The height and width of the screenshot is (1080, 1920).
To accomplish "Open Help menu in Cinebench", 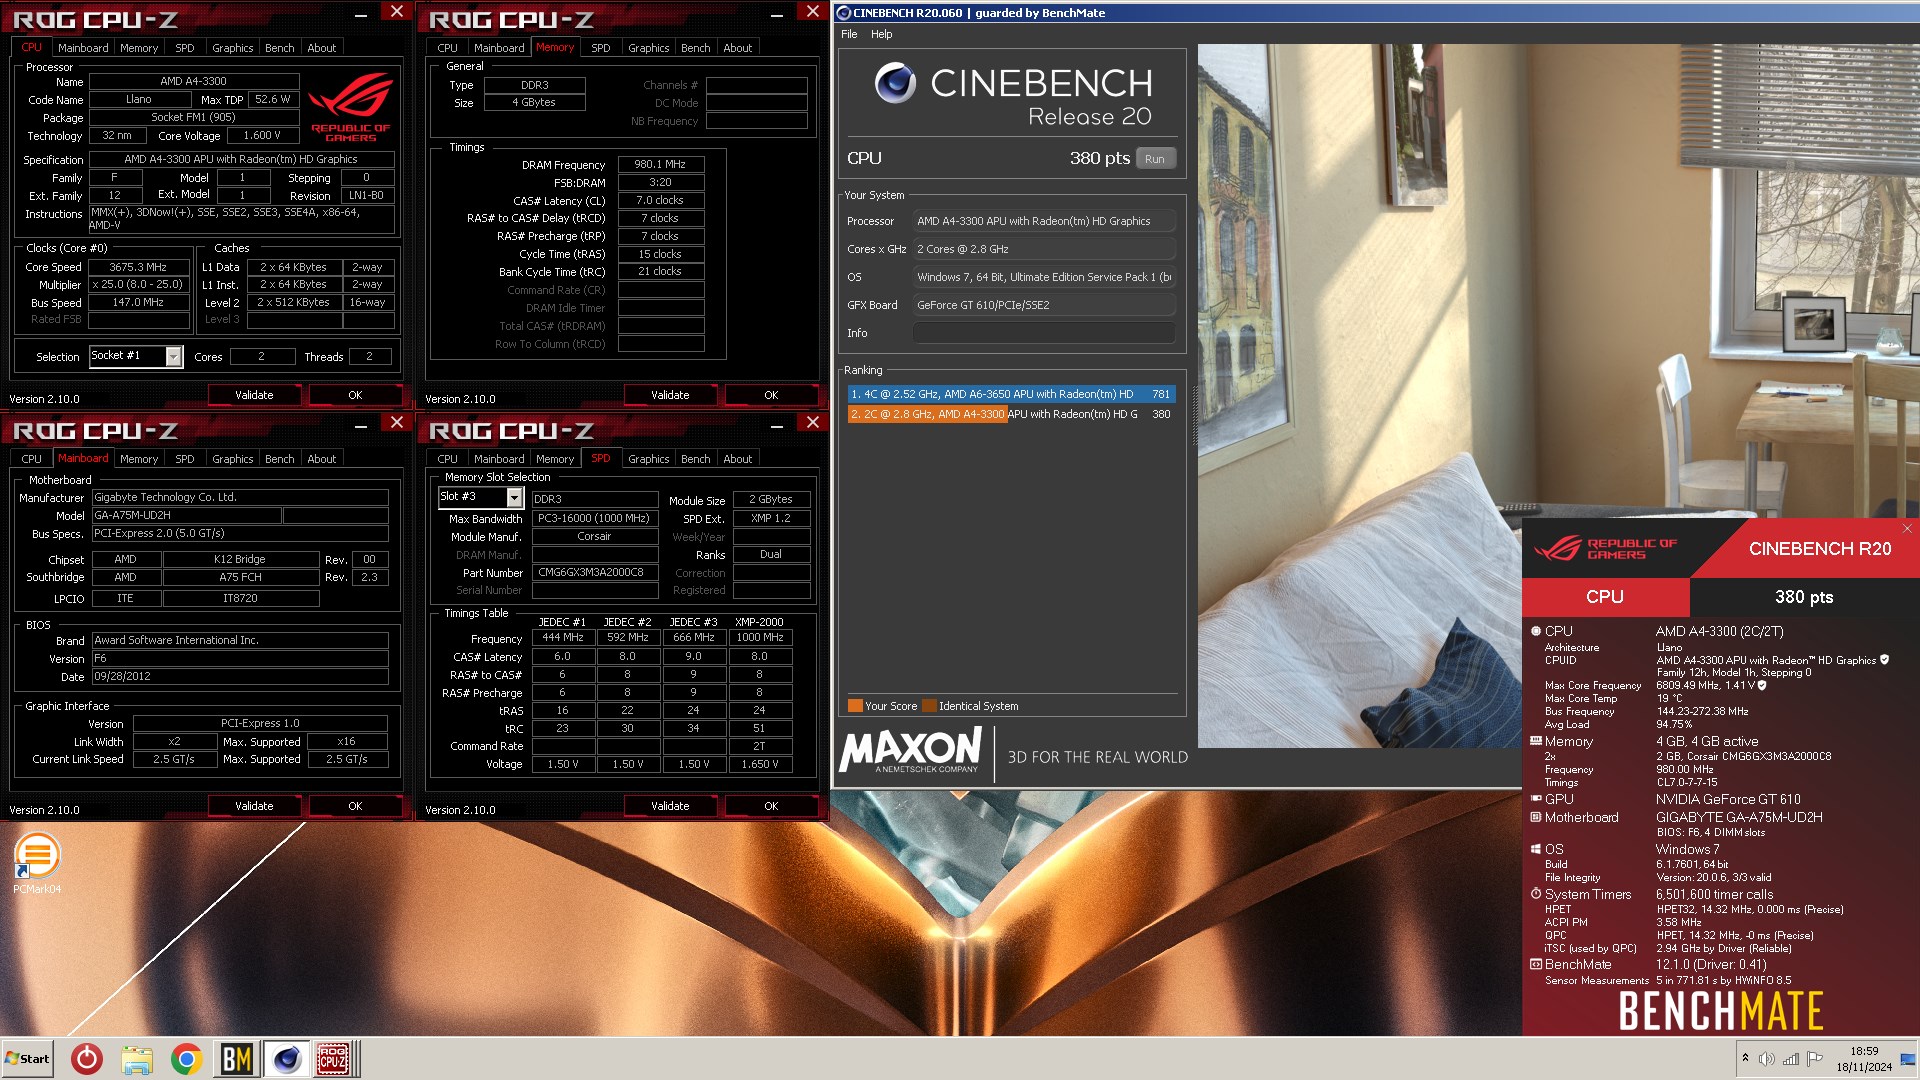I will pyautogui.click(x=881, y=34).
